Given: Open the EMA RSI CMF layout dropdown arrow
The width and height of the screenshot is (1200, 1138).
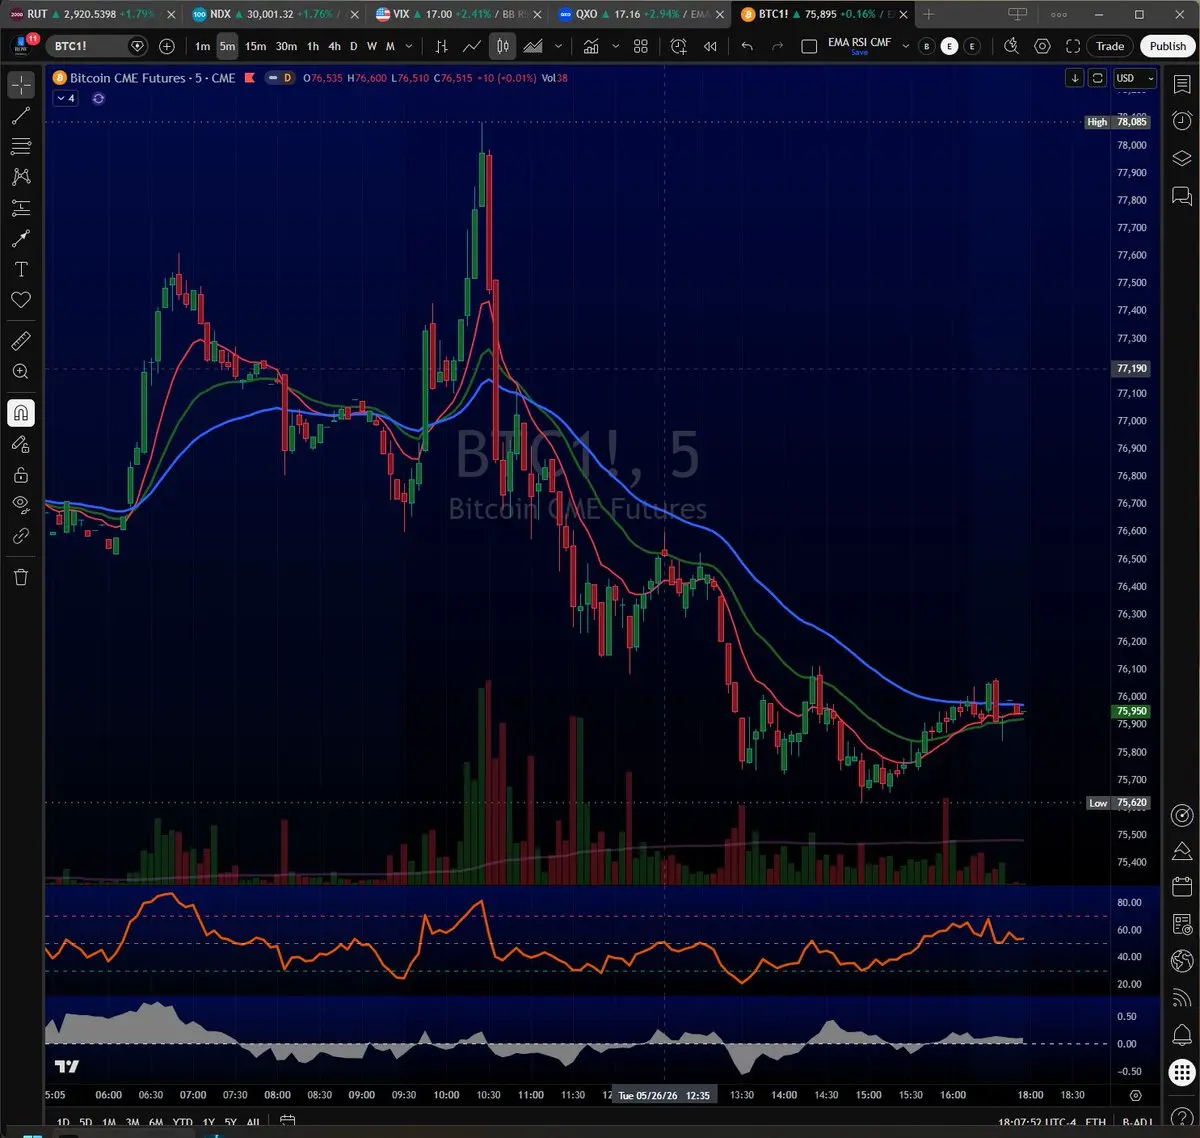Looking at the screenshot, I should (906, 46).
